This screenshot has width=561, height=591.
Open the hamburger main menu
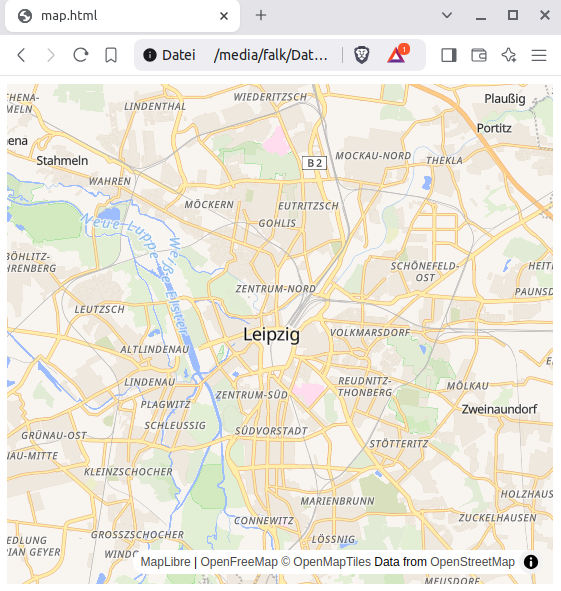(x=539, y=55)
